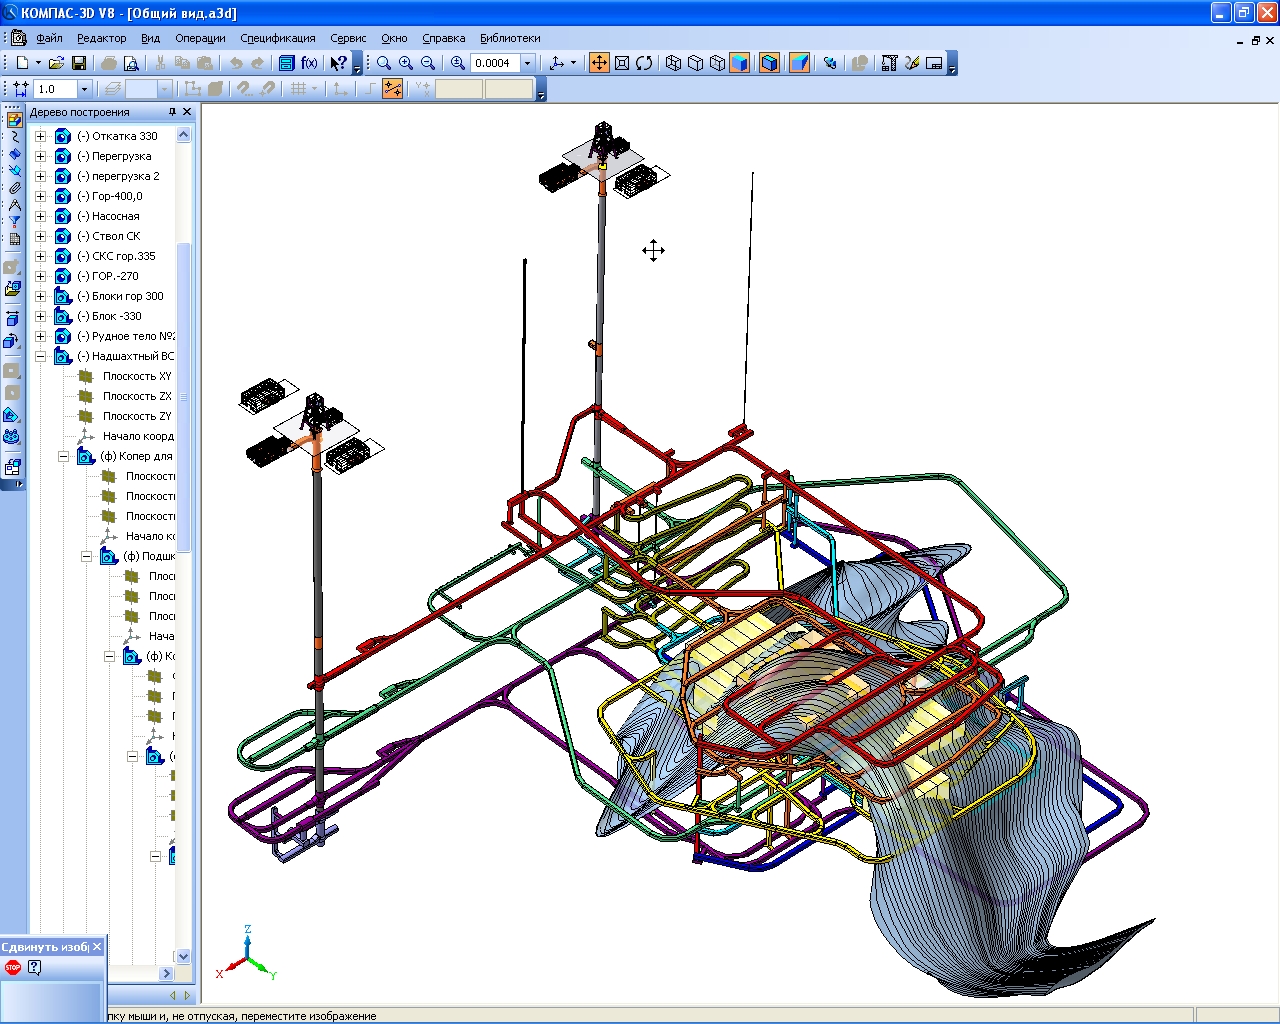Screen dimensions: 1280x1024
Task: Switch to thin hidden lines display mode
Action: point(718,63)
